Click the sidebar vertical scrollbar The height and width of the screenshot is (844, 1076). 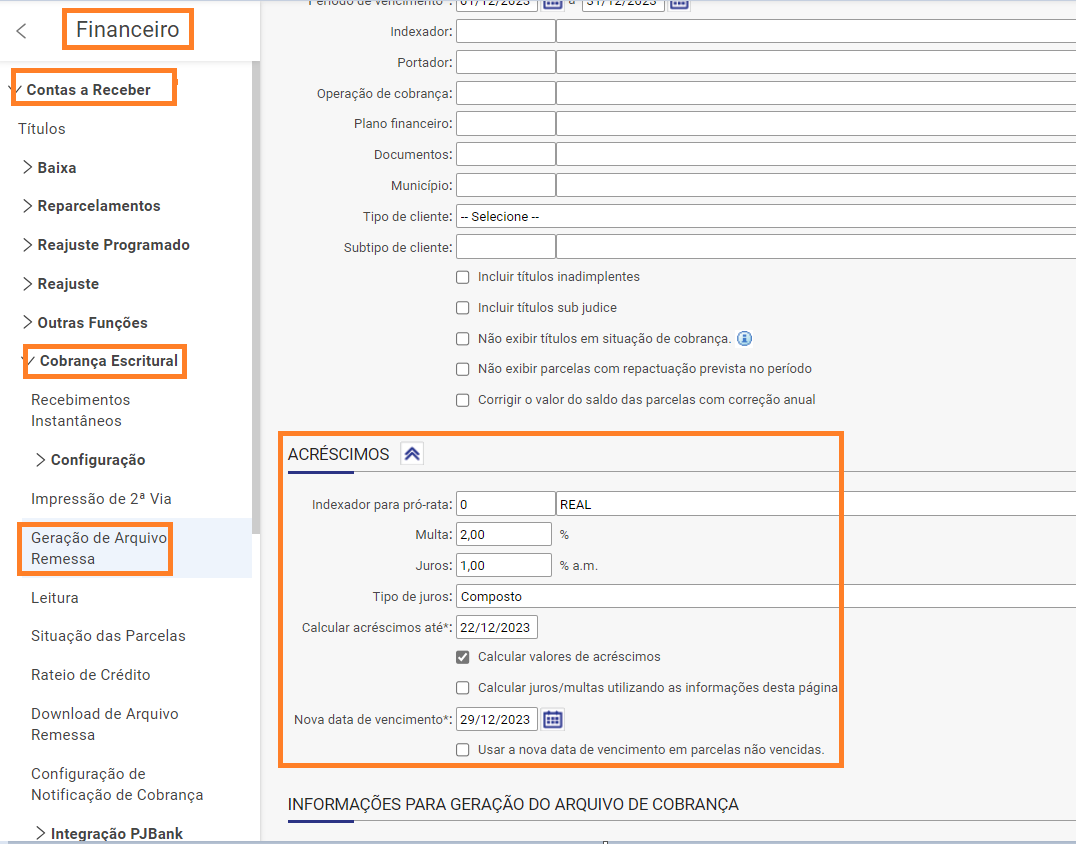256,296
